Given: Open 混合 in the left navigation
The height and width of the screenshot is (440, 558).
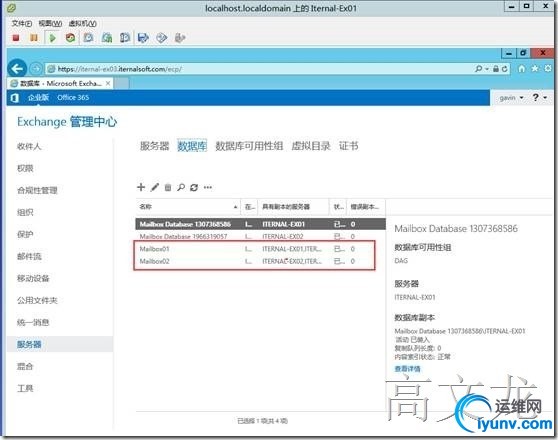Looking at the screenshot, I should point(25,366).
